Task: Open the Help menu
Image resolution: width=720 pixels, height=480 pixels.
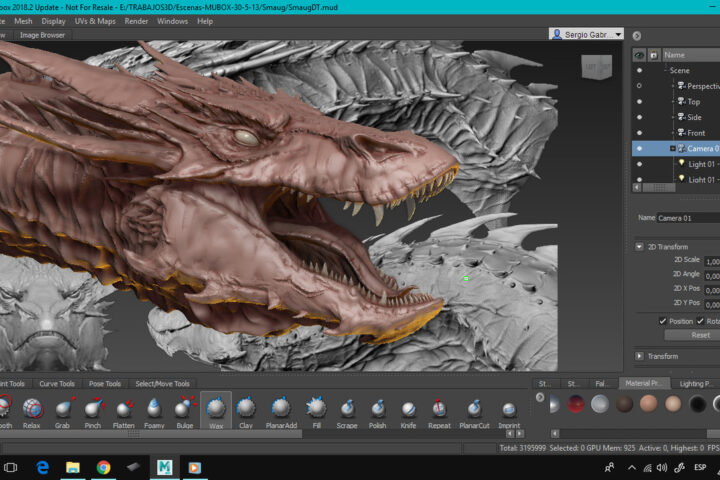Action: tap(205, 21)
